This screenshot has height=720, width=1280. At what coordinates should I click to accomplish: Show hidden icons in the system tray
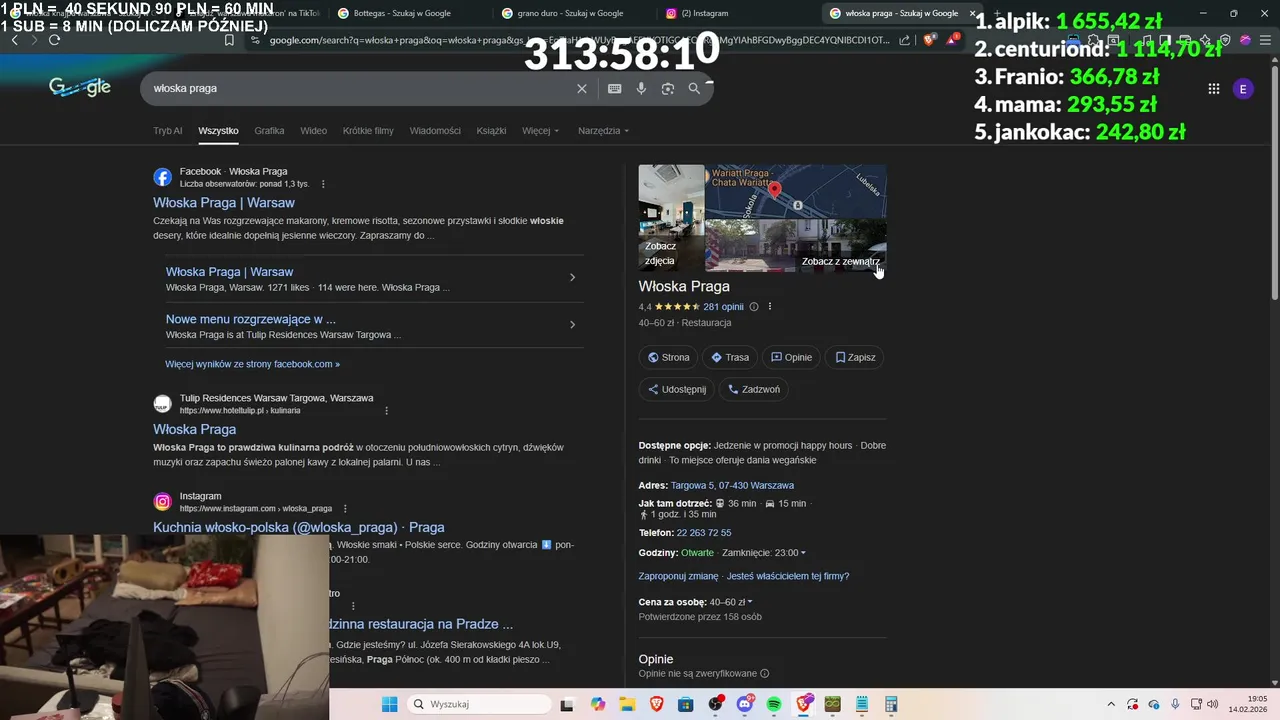click(1111, 704)
